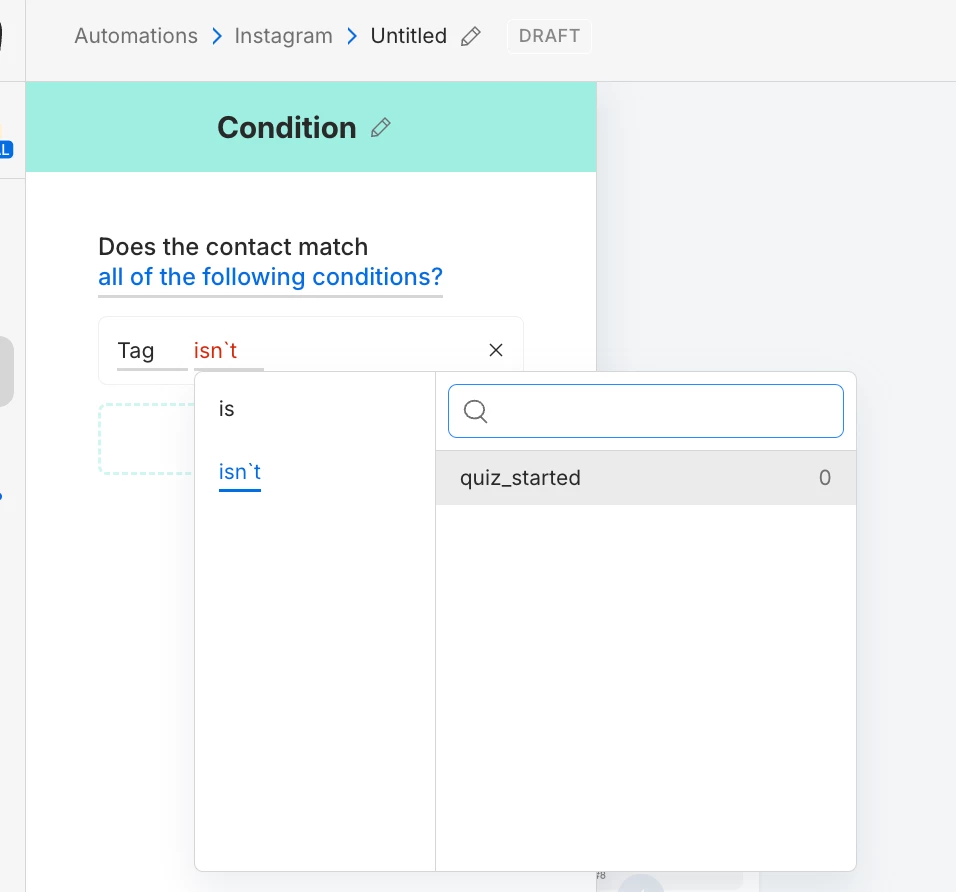Click the DRAFT status badge
956x892 pixels.
(549, 36)
